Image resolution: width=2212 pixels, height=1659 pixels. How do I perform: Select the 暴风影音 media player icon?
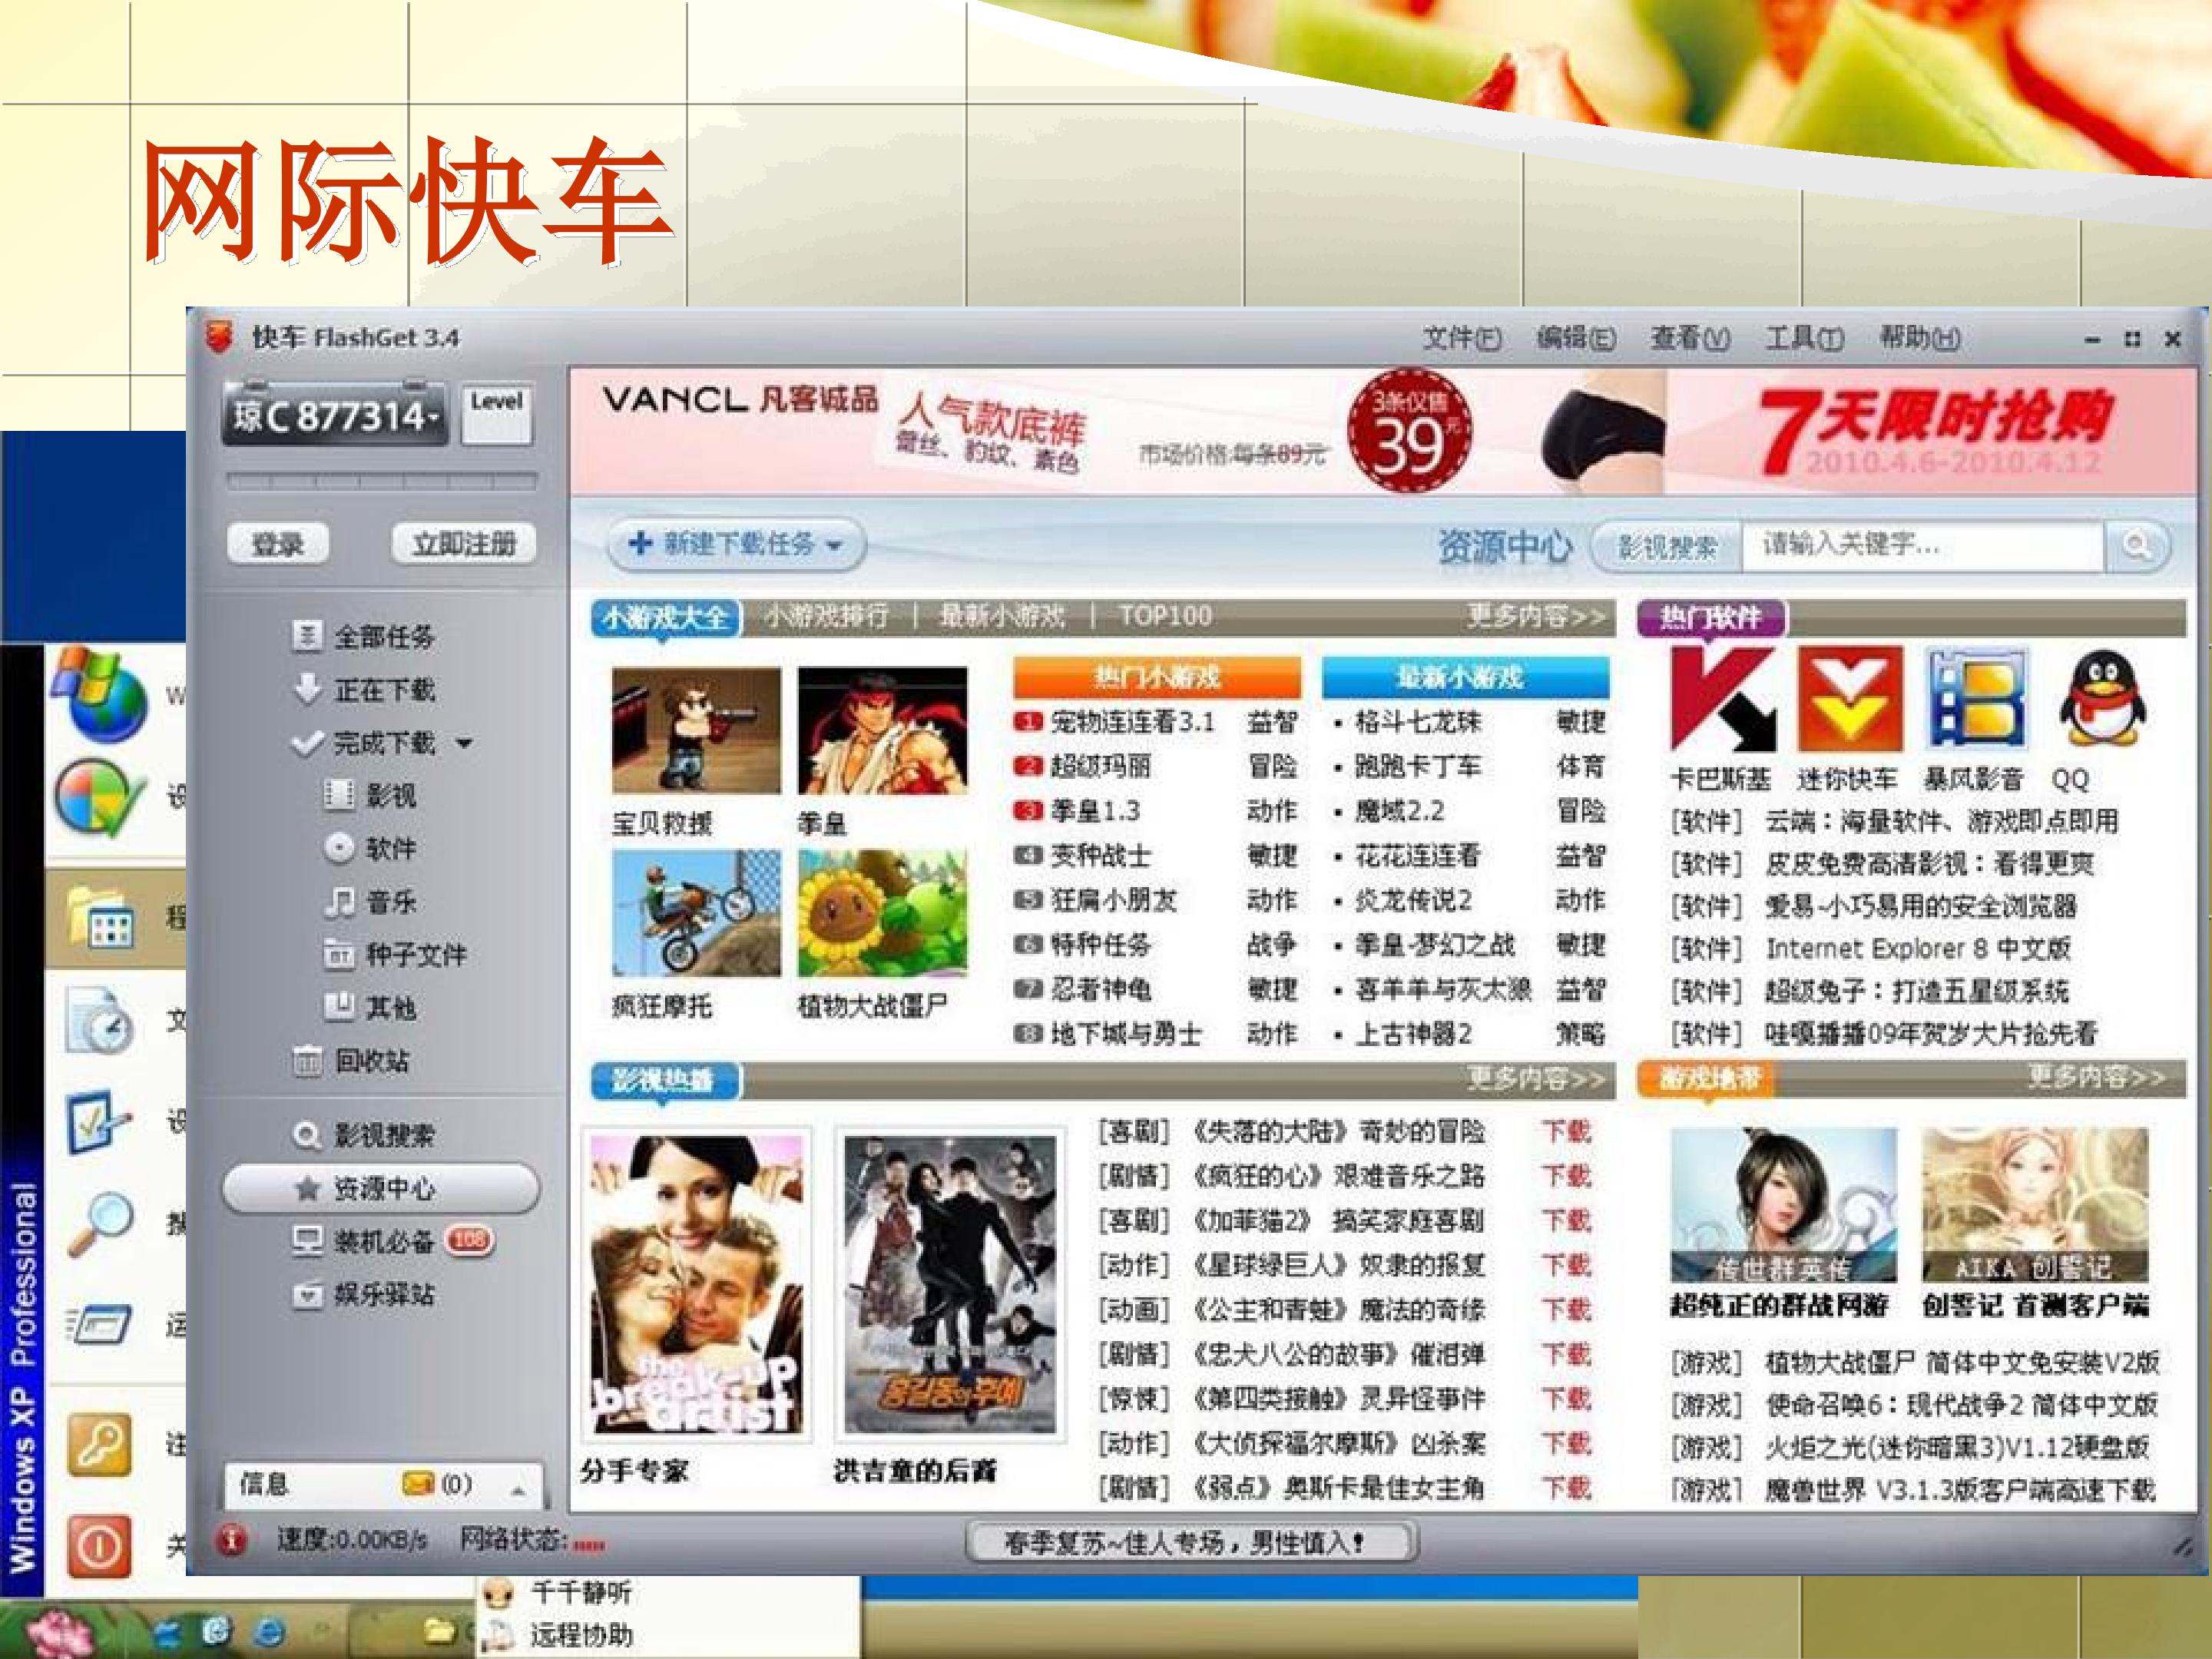pos(1977,698)
